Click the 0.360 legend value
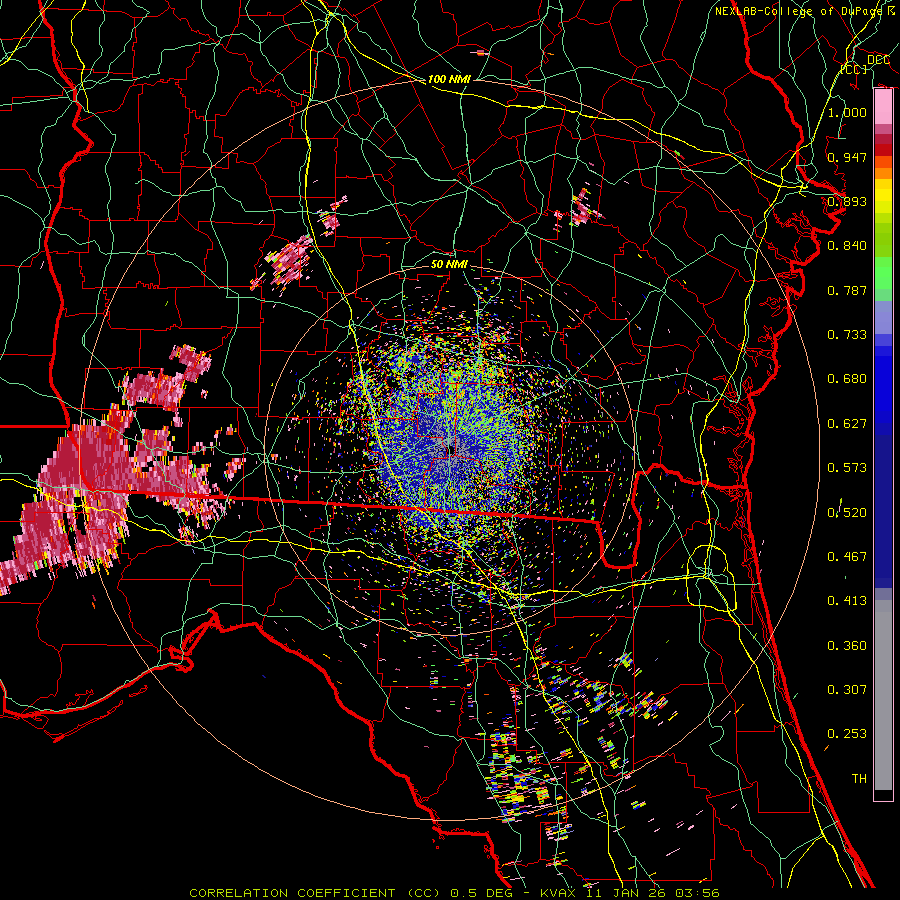The image size is (900, 900). [847, 645]
